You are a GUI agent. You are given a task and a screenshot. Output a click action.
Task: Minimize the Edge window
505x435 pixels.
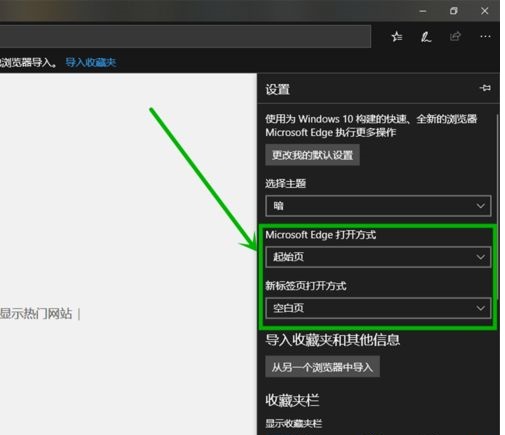(x=423, y=11)
